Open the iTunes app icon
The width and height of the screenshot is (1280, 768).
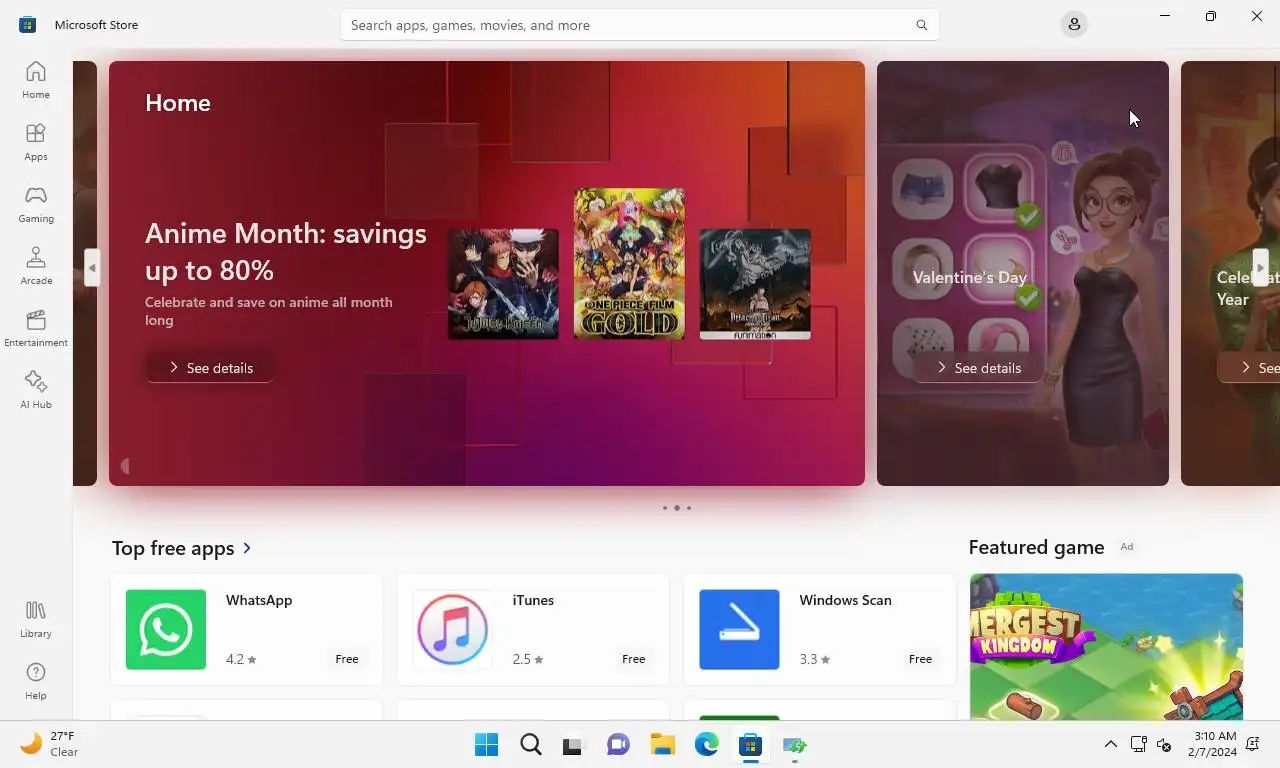click(452, 629)
